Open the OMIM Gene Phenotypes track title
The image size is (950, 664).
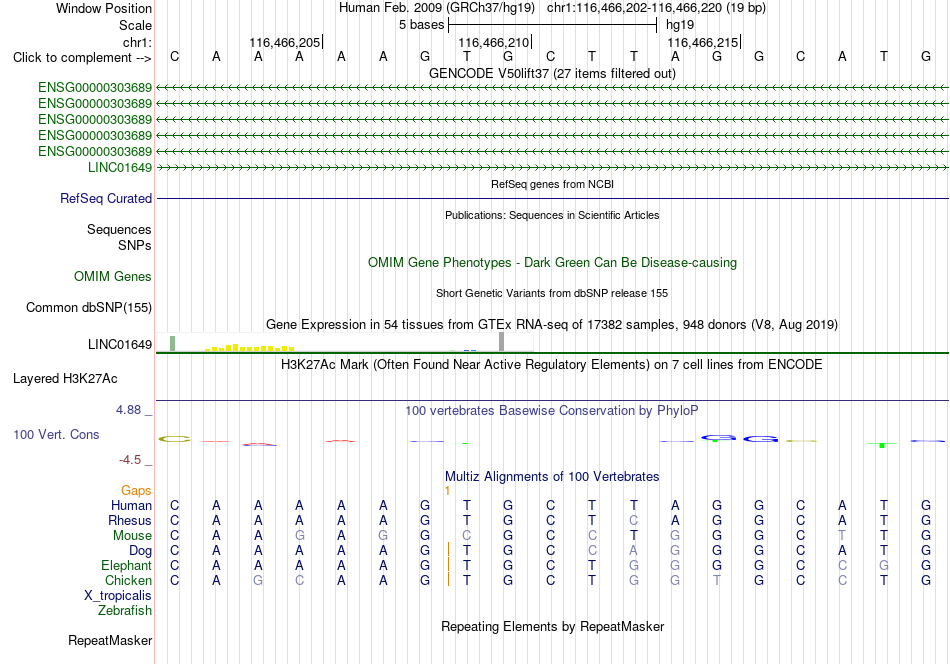click(x=552, y=262)
